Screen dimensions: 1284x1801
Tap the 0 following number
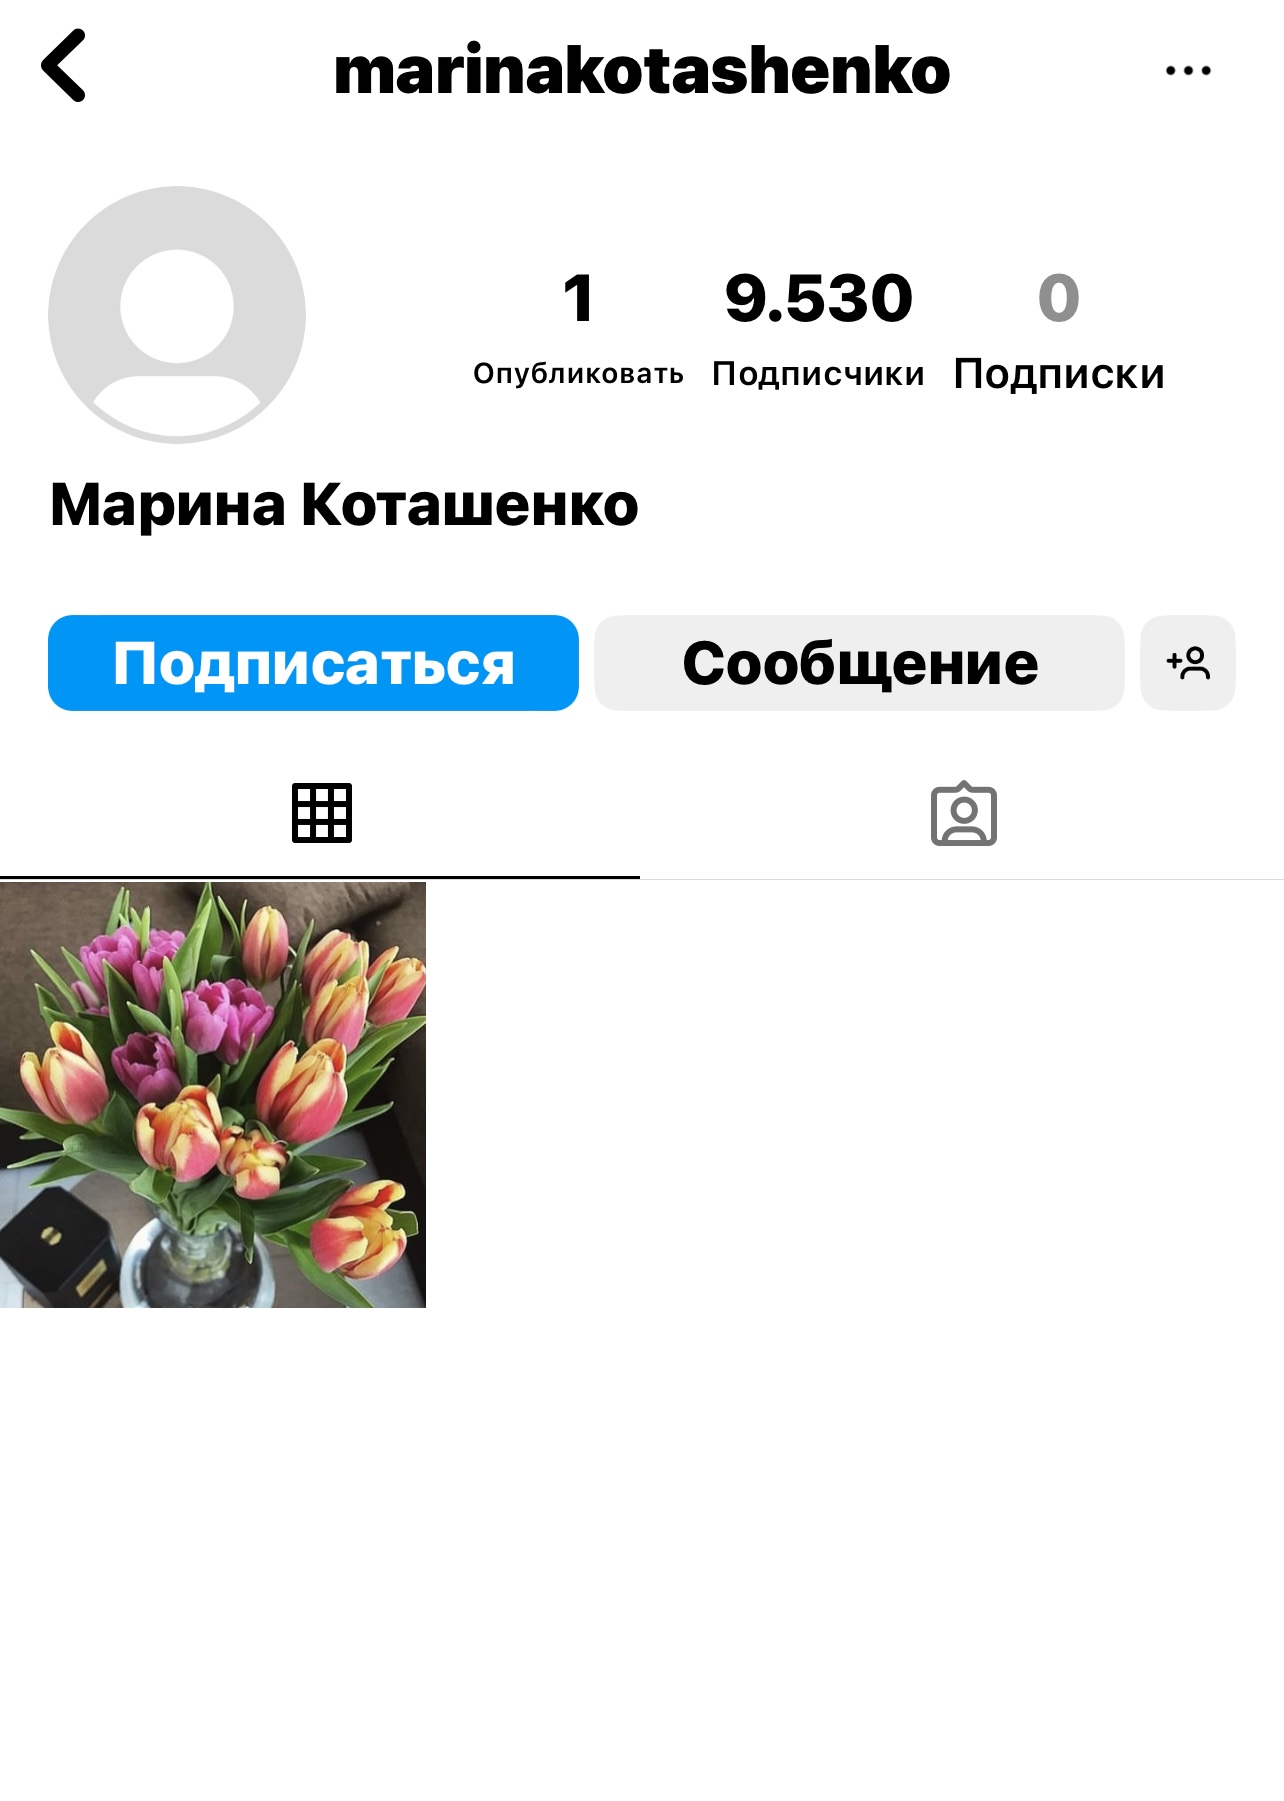1059,298
